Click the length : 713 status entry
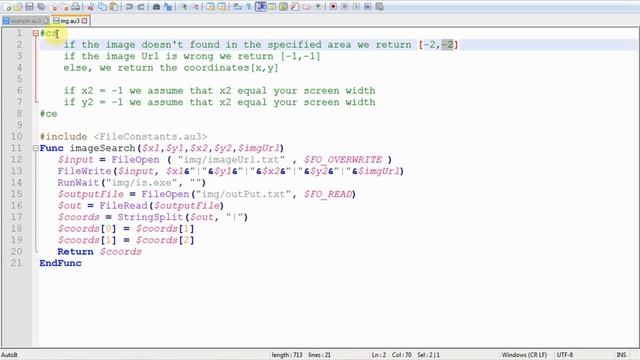The image size is (640, 360). [x=287, y=355]
